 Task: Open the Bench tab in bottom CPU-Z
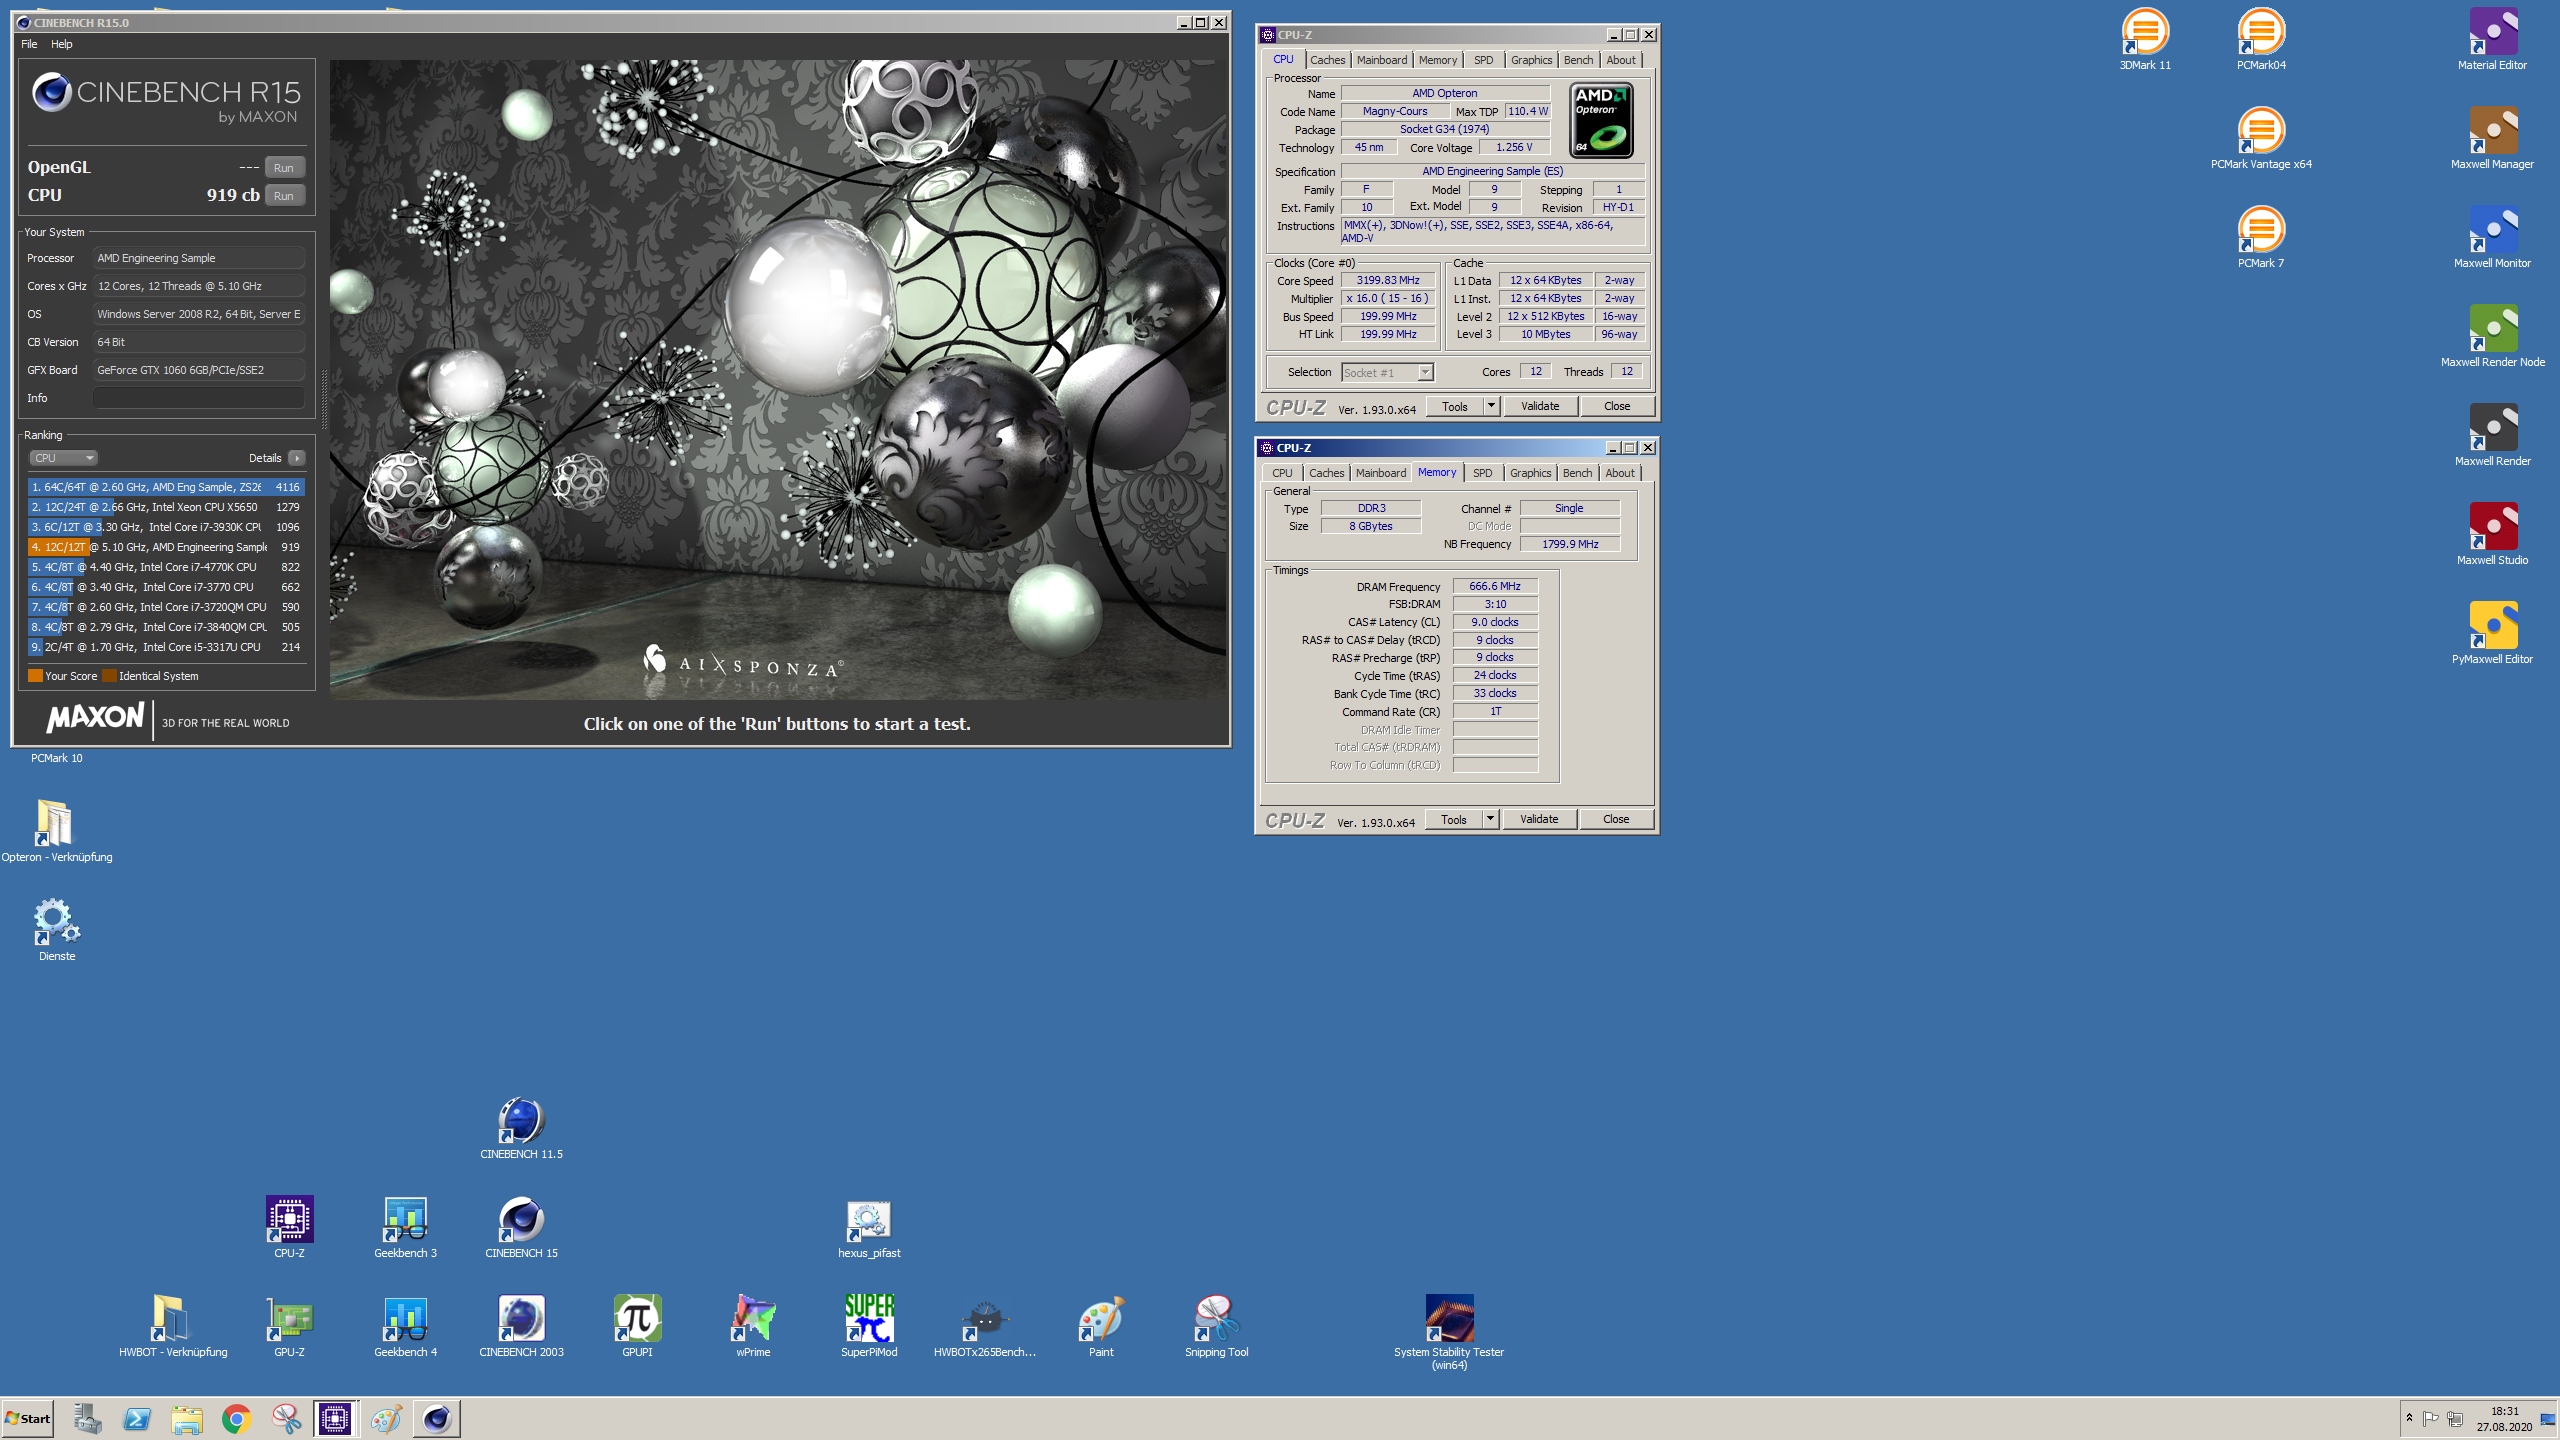tap(1577, 473)
